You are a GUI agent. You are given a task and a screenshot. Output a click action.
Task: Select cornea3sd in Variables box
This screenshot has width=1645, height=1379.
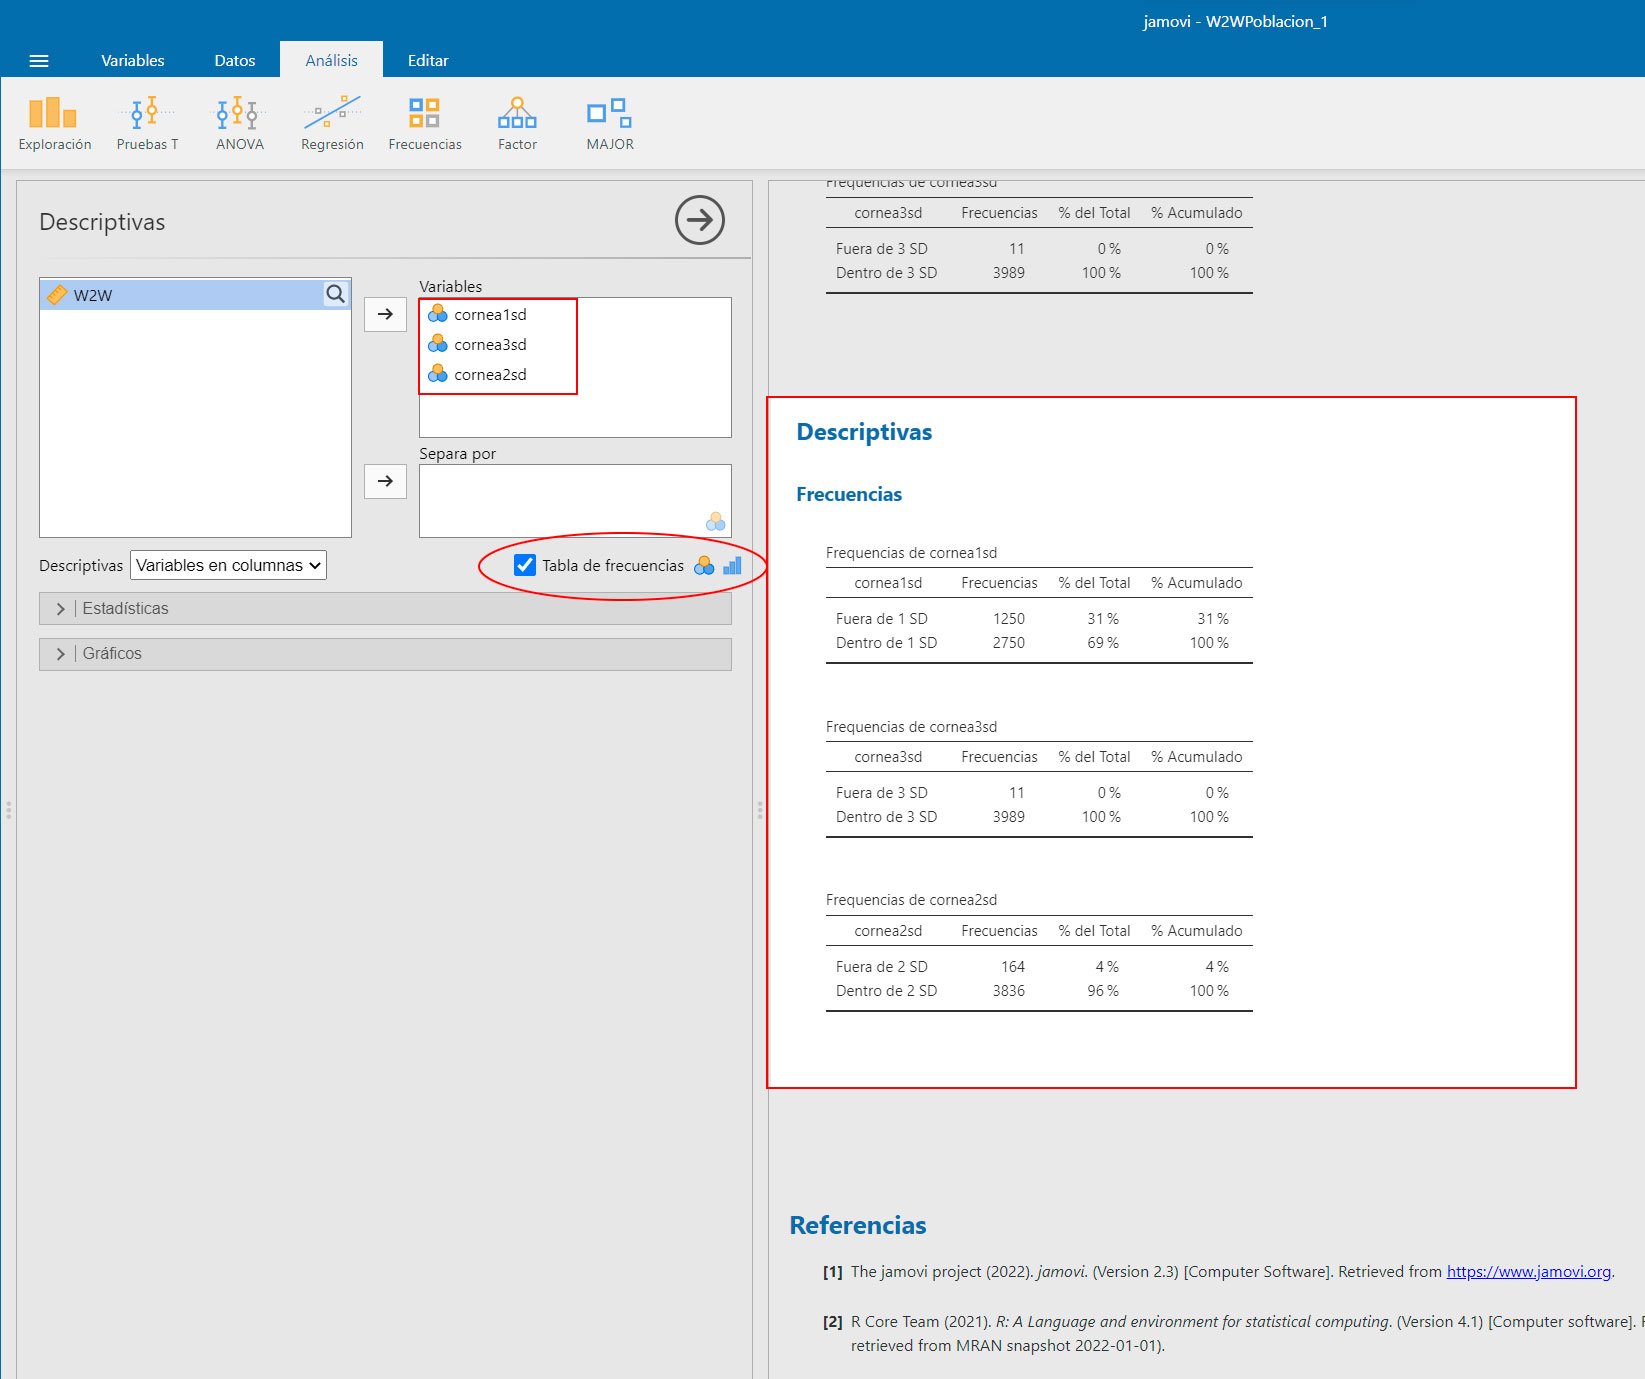(490, 345)
